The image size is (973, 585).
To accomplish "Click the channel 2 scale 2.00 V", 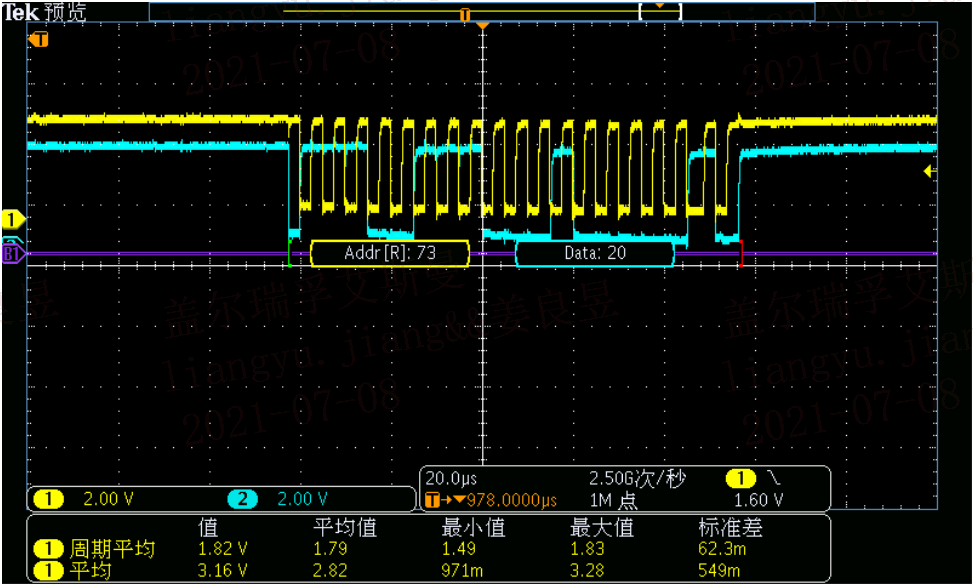I will pyautogui.click(x=302, y=499).
